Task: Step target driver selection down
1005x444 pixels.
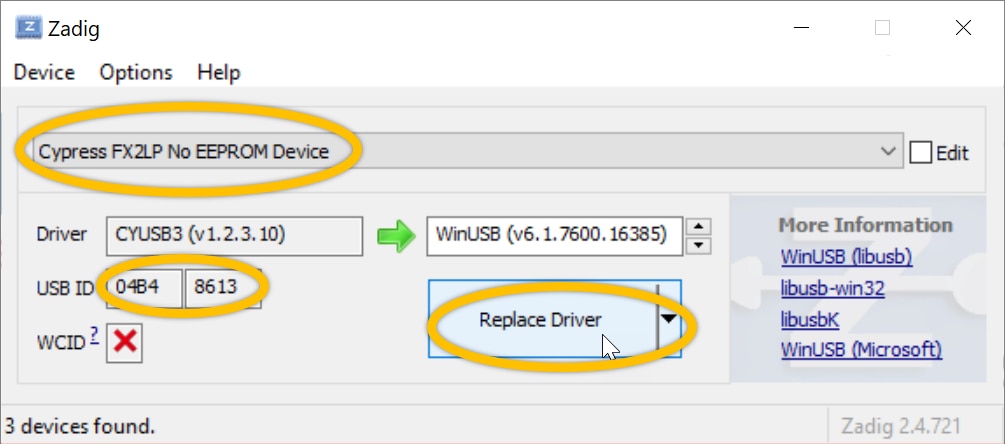Action: tap(698, 245)
